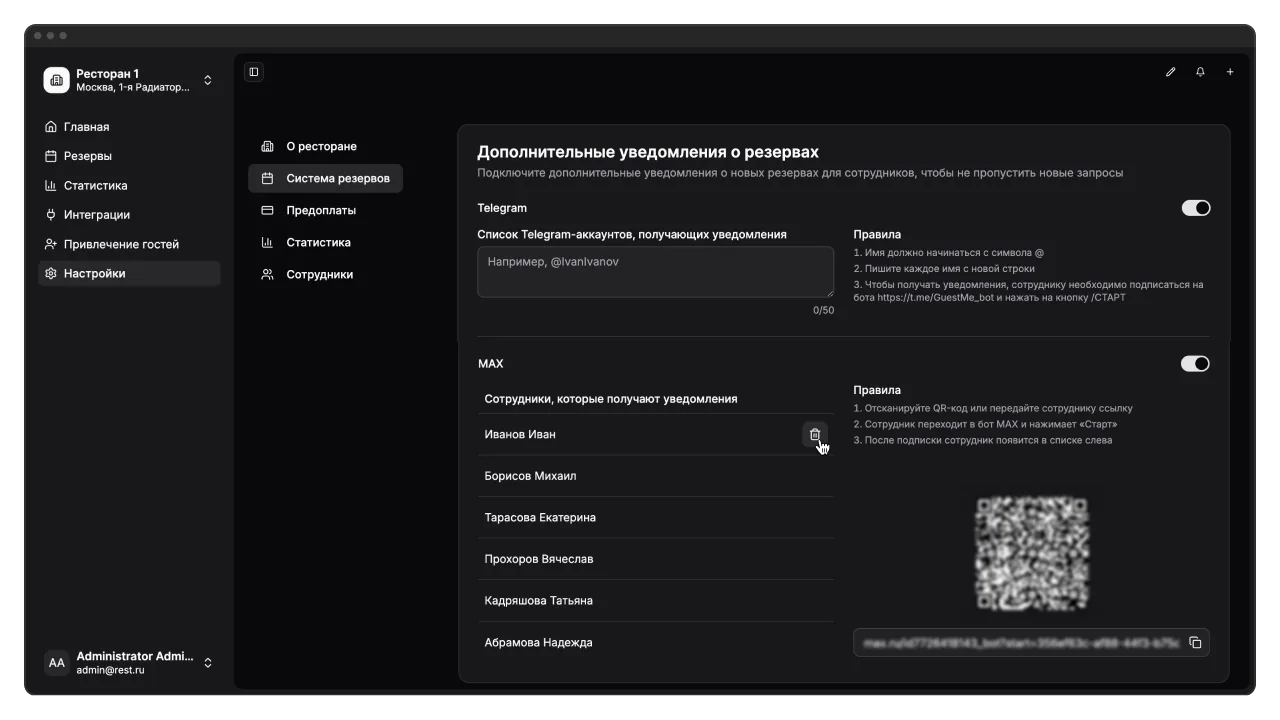1280x720 pixels.
Task: Click the pencil edit icon
Action: [1170, 72]
